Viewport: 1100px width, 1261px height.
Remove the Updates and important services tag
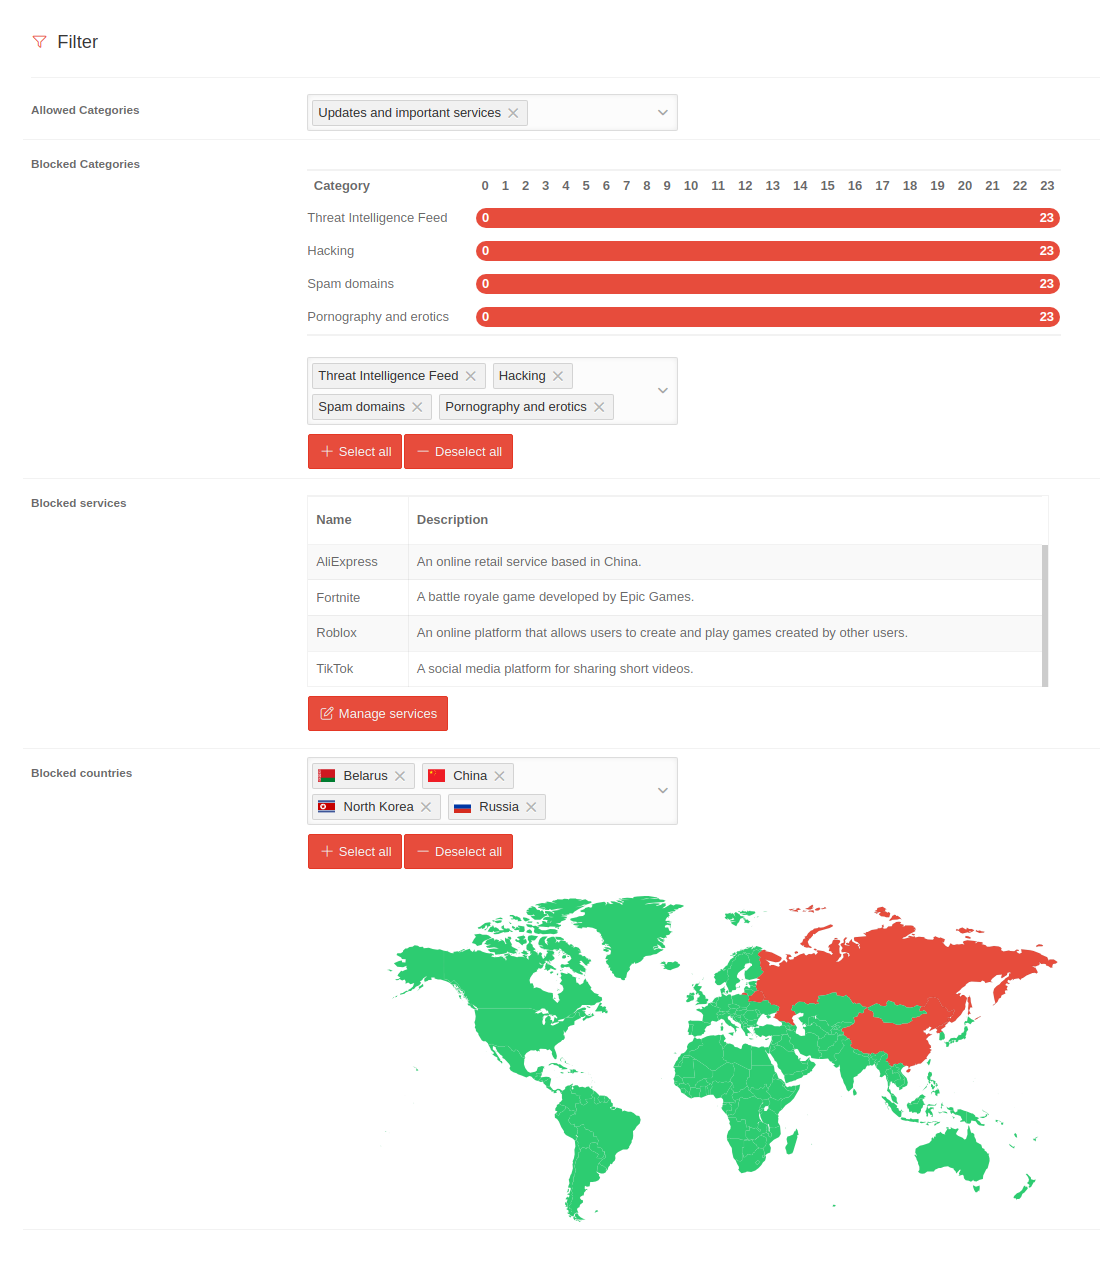[x=513, y=113]
